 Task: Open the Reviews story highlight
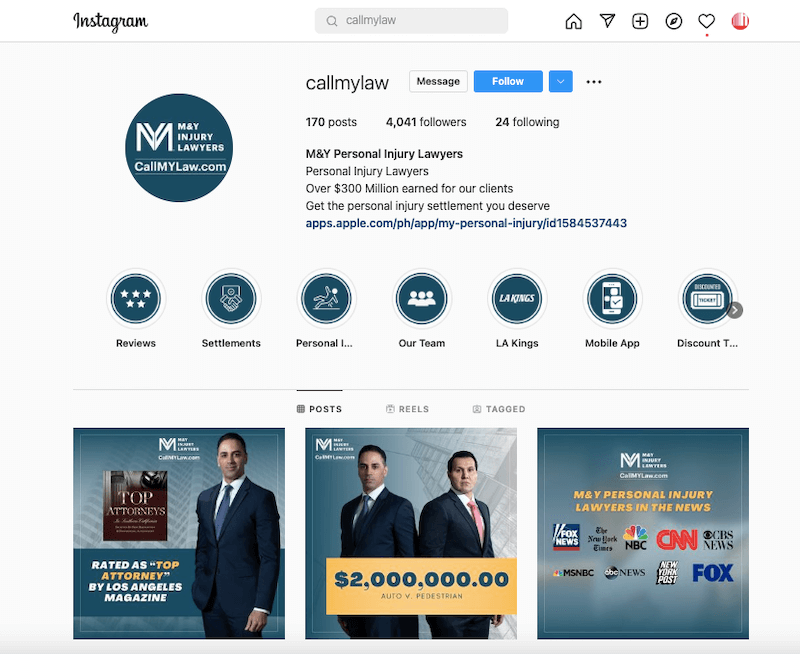(x=136, y=299)
